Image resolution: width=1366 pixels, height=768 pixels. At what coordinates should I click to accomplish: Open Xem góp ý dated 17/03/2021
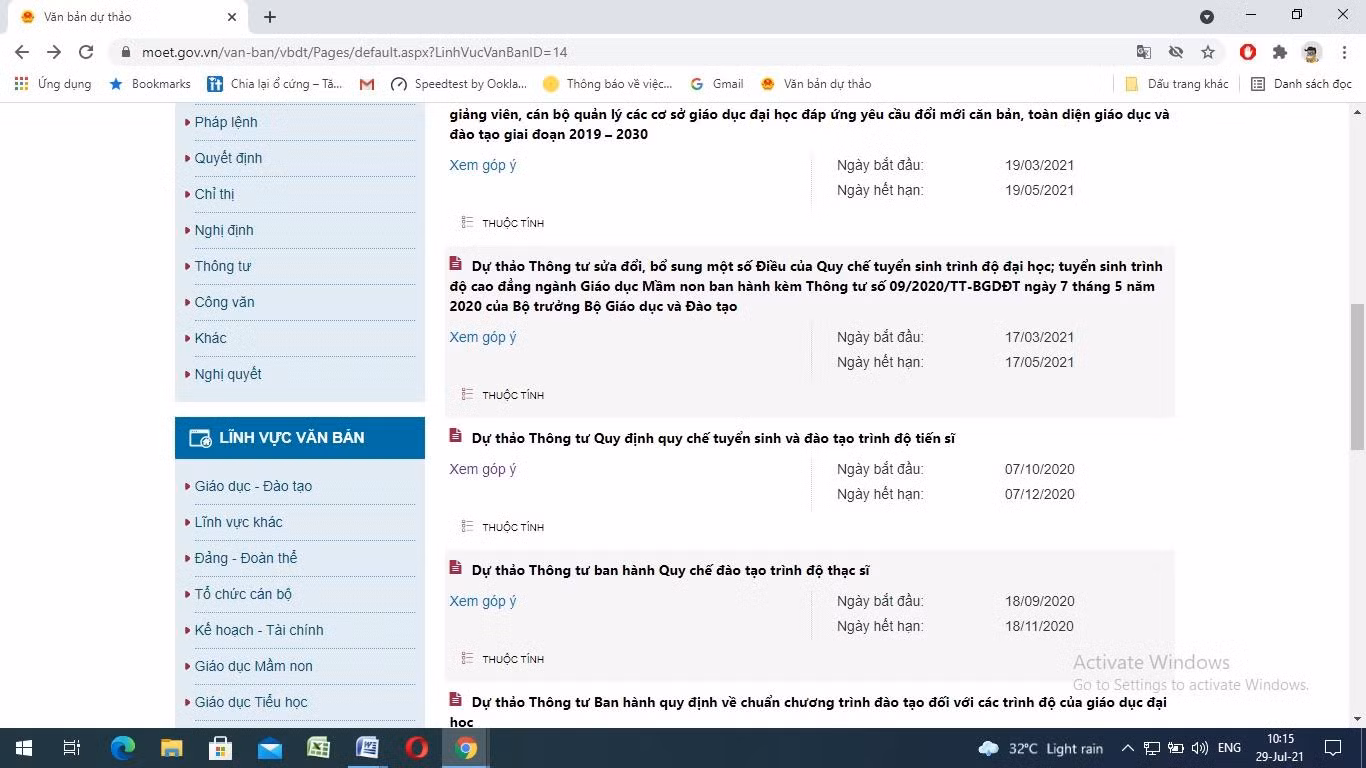pyautogui.click(x=483, y=337)
